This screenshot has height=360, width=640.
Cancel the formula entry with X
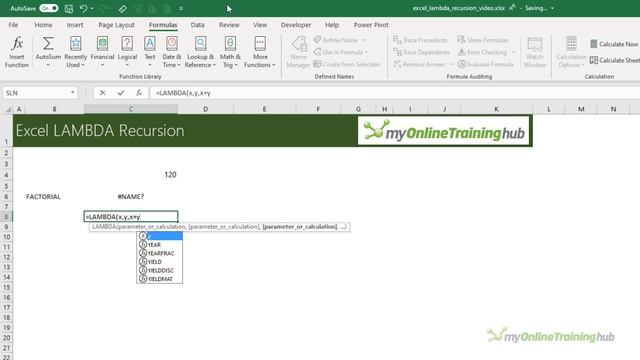click(102, 93)
